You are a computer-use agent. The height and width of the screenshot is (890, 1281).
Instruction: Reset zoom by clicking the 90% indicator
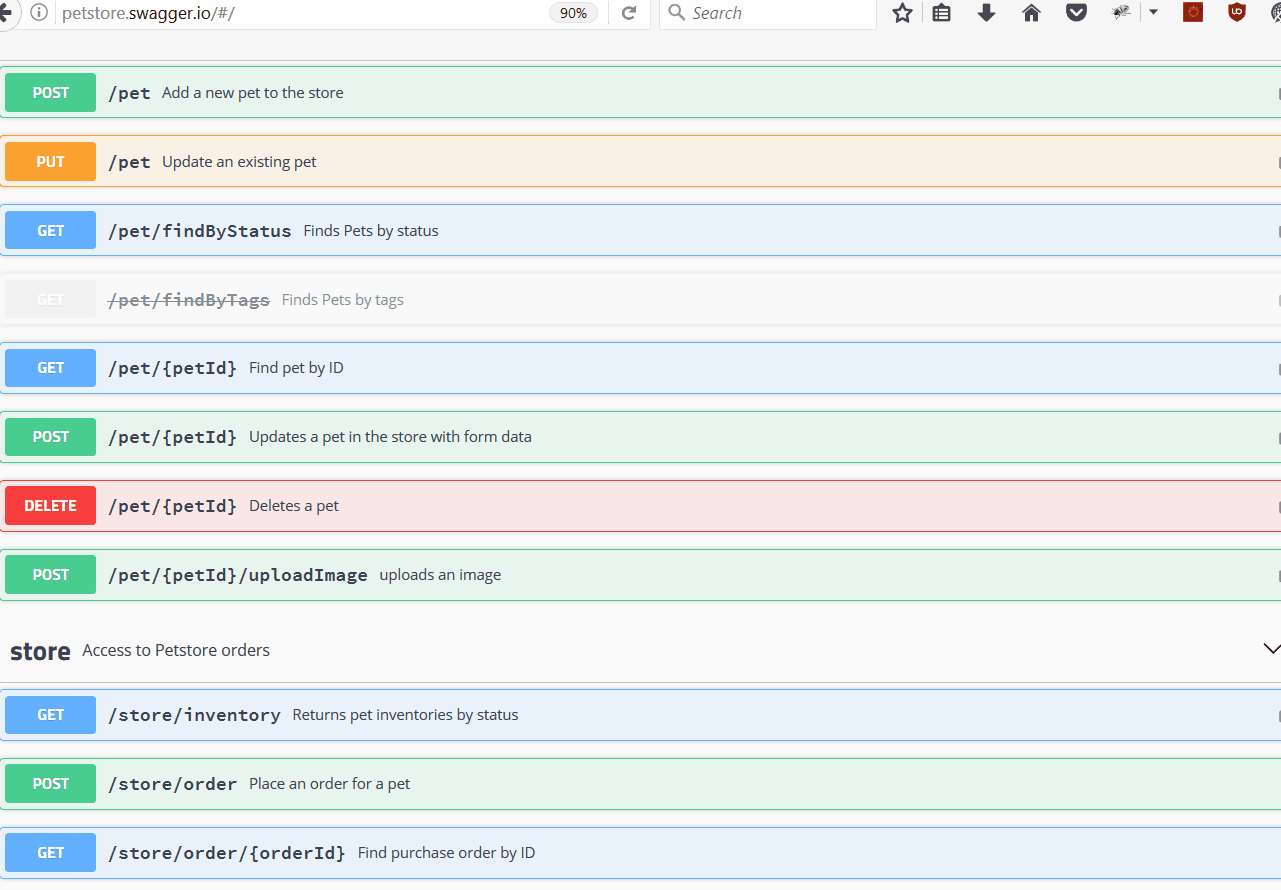pos(572,14)
